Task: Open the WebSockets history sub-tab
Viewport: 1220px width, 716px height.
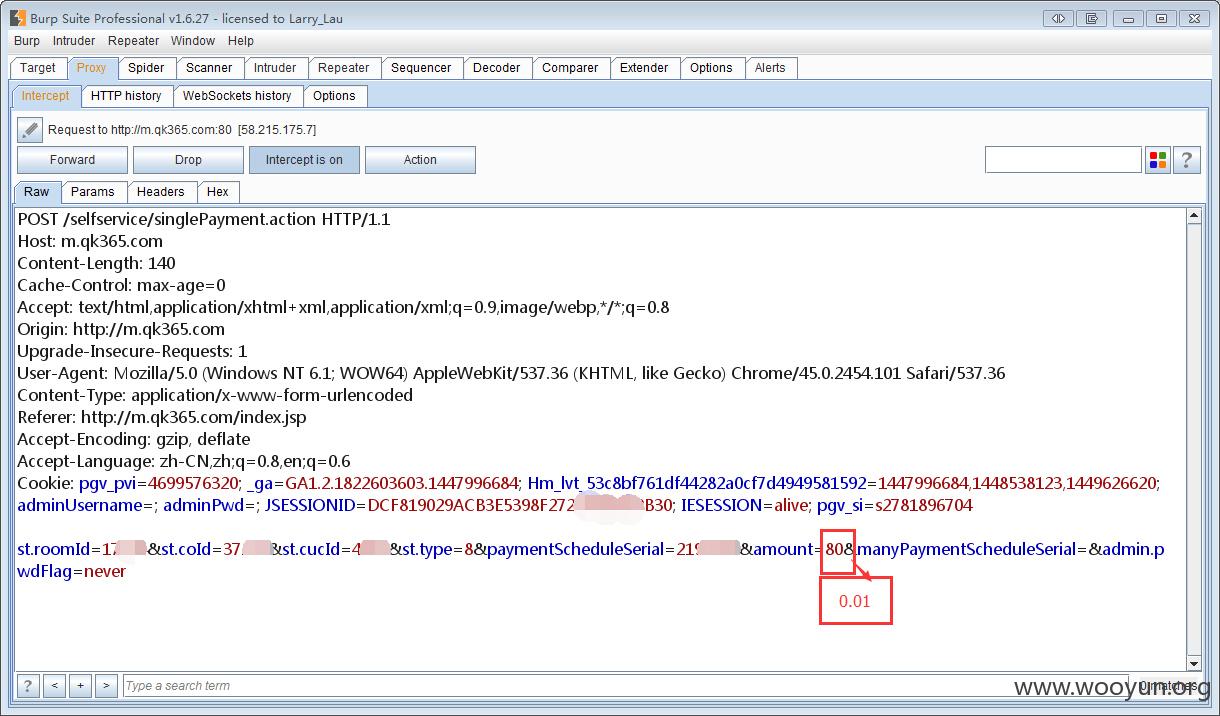Action: pos(237,96)
